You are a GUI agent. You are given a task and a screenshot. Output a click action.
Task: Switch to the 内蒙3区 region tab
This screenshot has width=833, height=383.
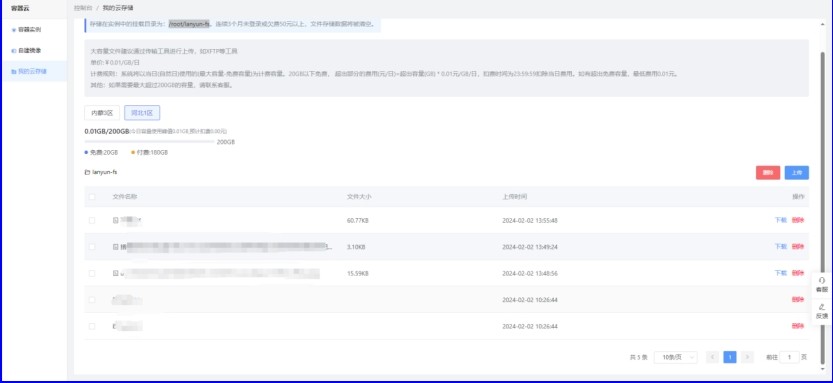pyautogui.click(x=102, y=113)
